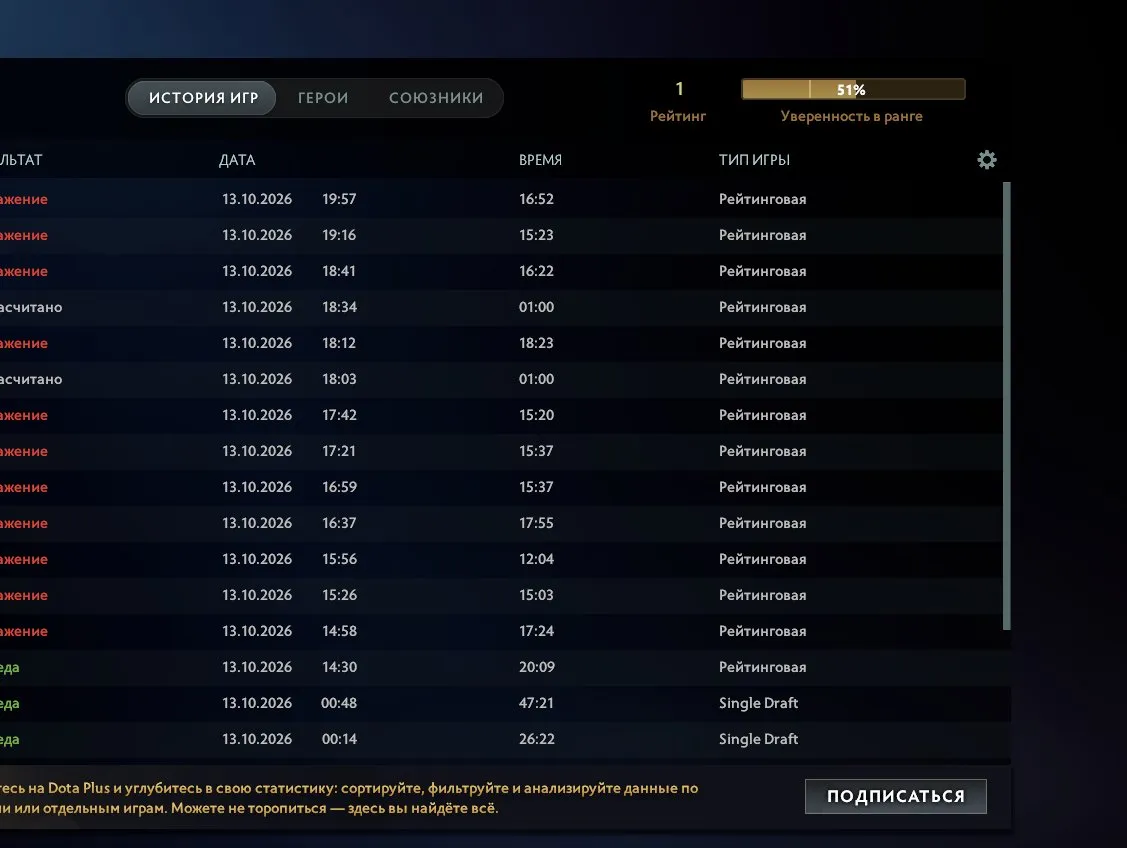Click the match started at 17:42
Image resolution: width=1127 pixels, height=848 pixels.
pos(502,415)
